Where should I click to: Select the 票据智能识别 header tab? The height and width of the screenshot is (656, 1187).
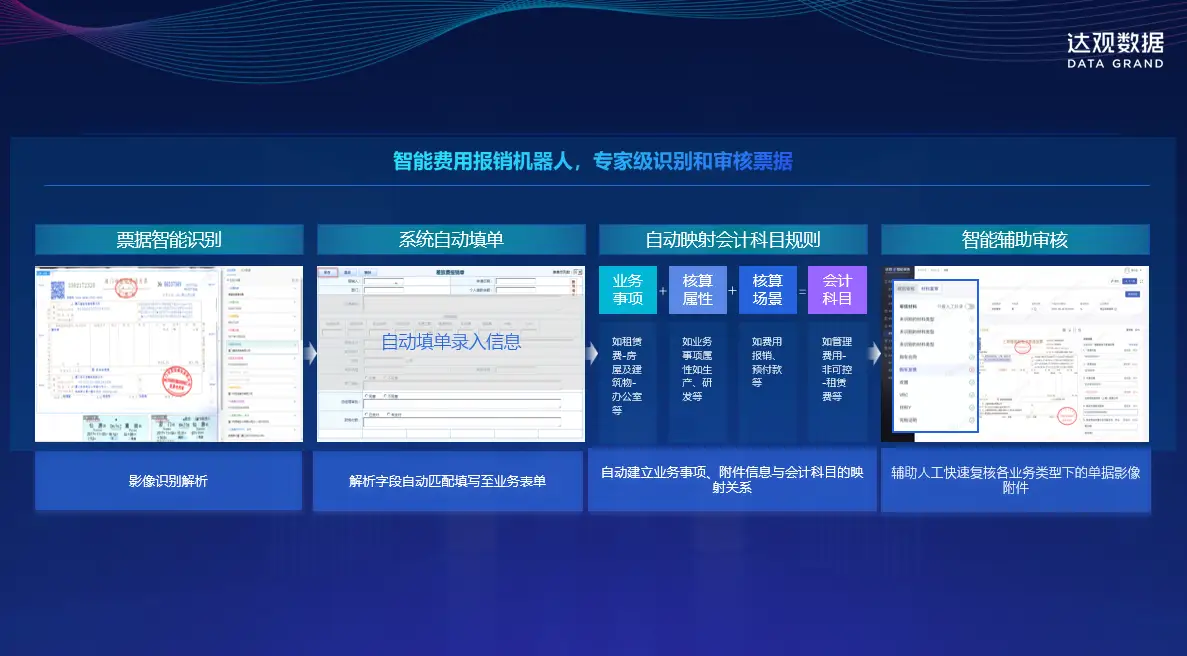click(x=169, y=239)
